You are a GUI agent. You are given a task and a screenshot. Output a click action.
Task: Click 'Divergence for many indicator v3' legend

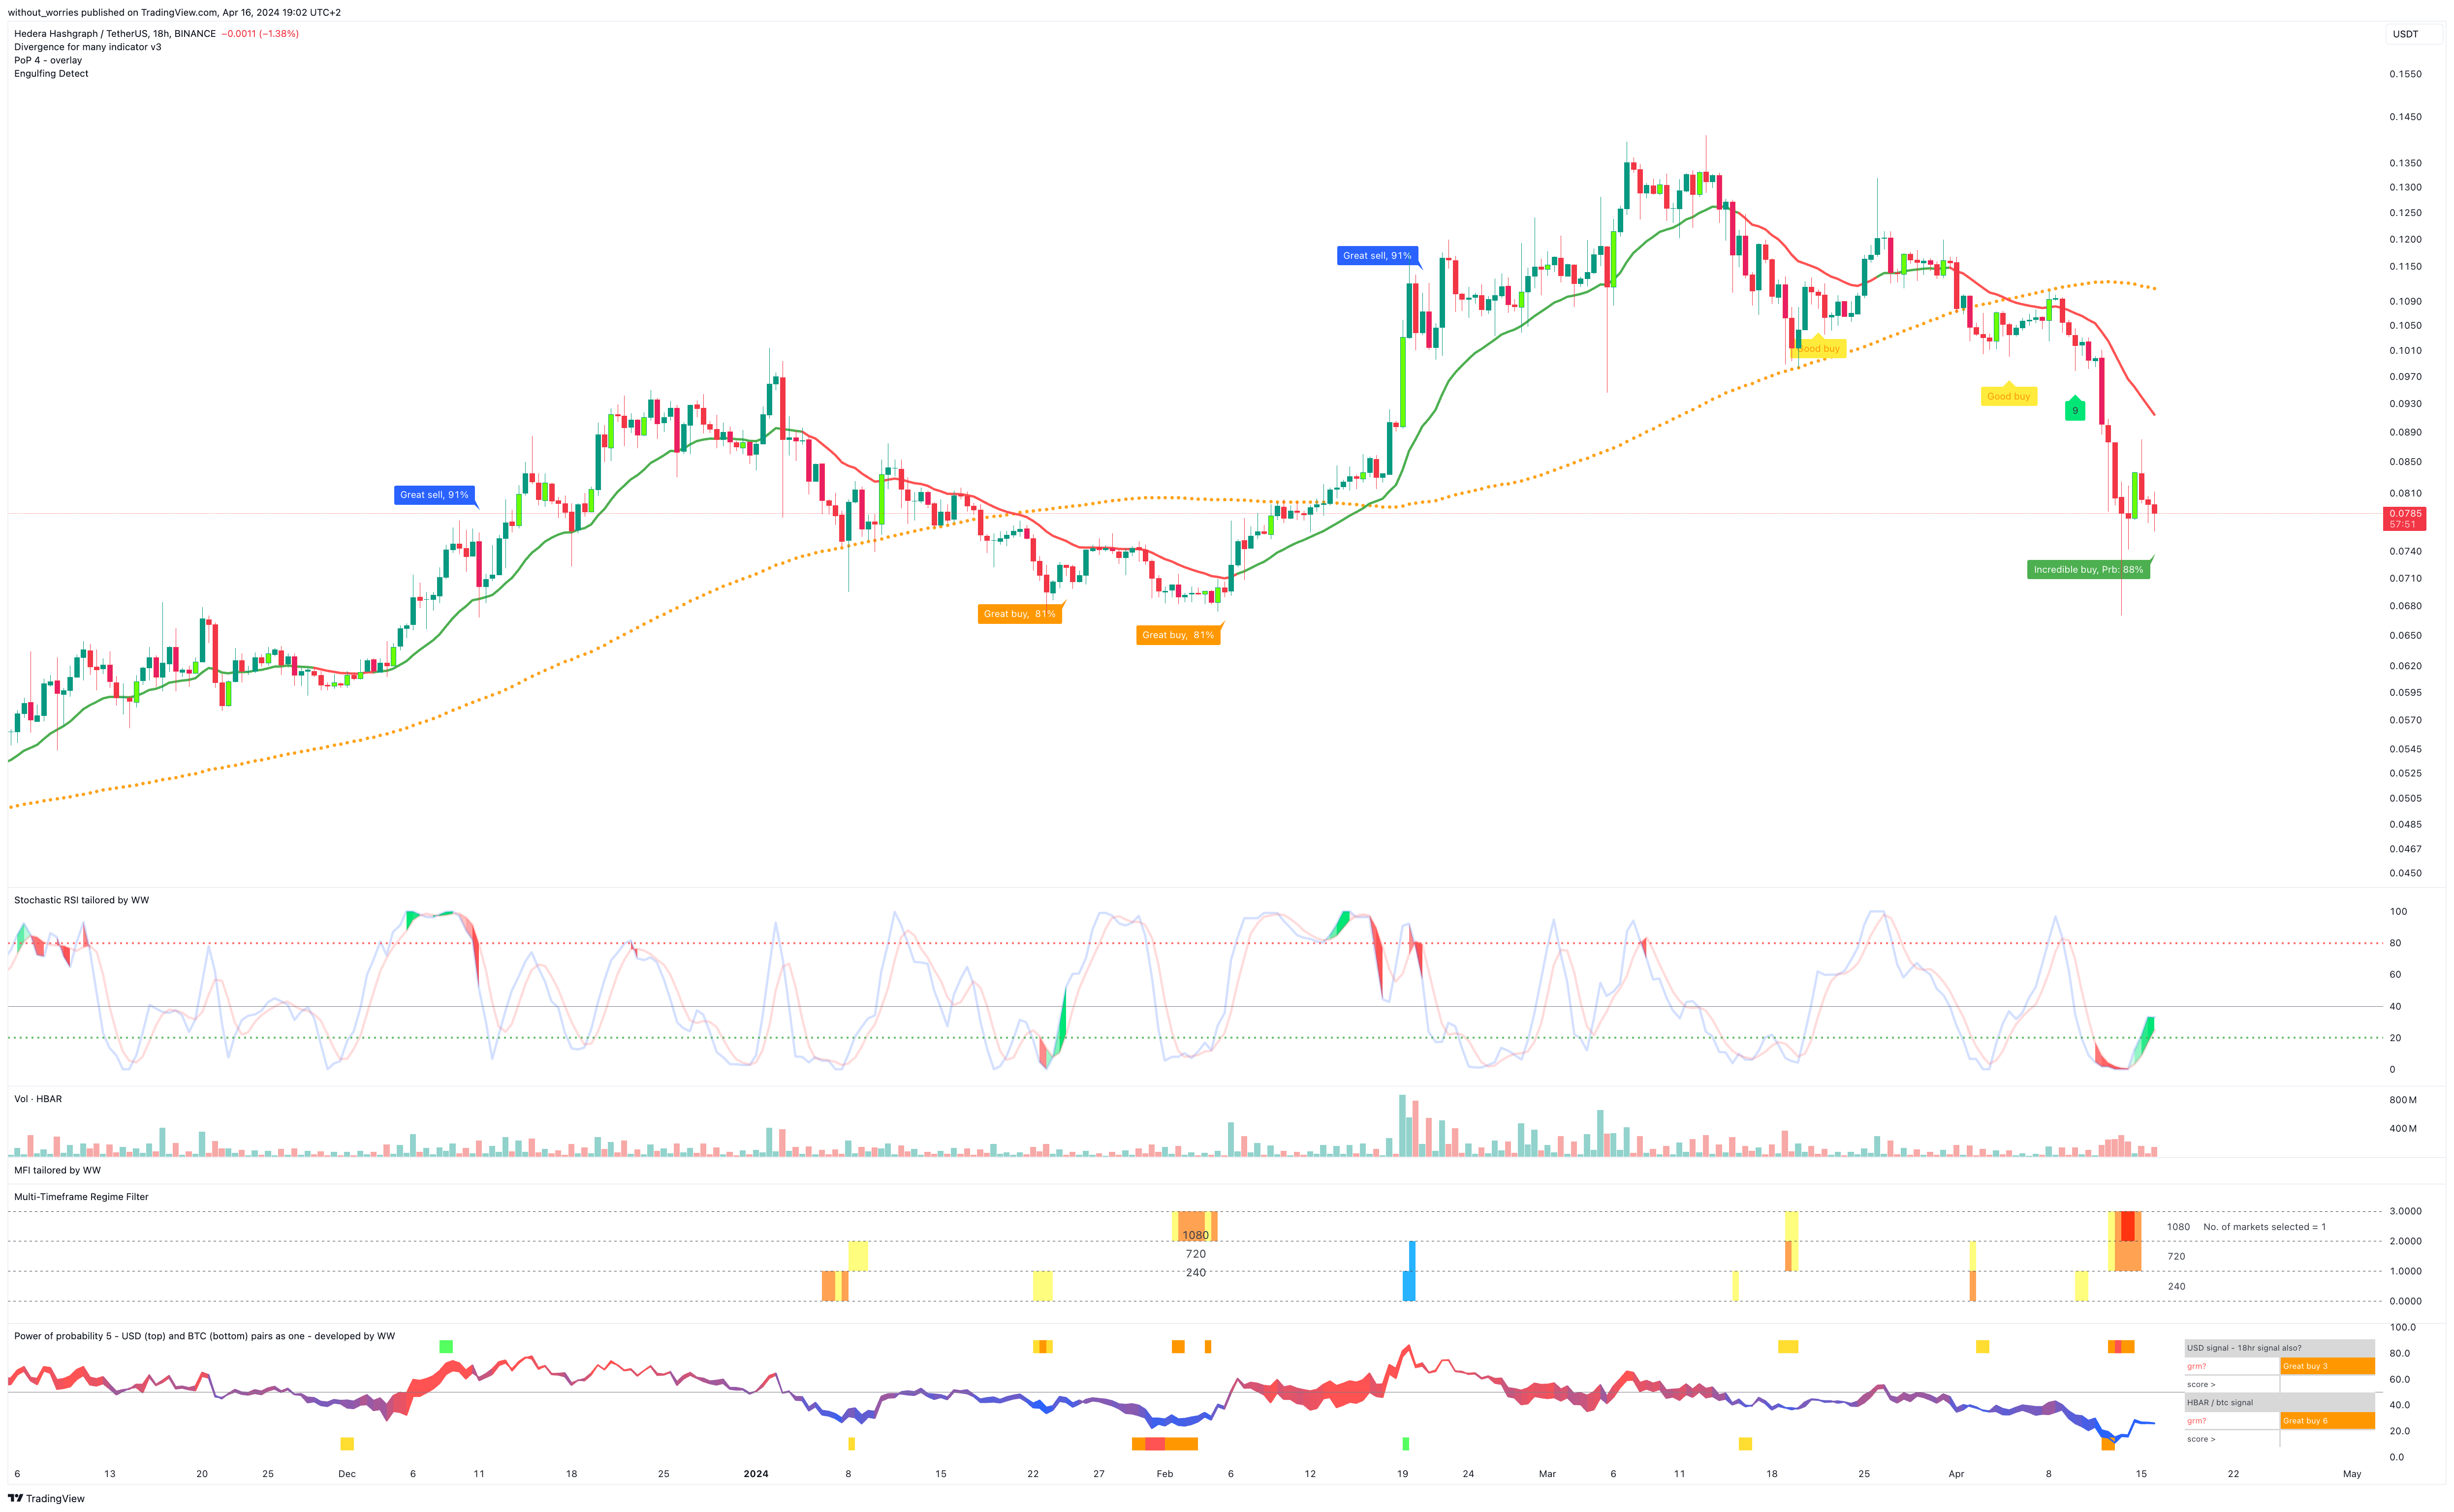tap(88, 47)
